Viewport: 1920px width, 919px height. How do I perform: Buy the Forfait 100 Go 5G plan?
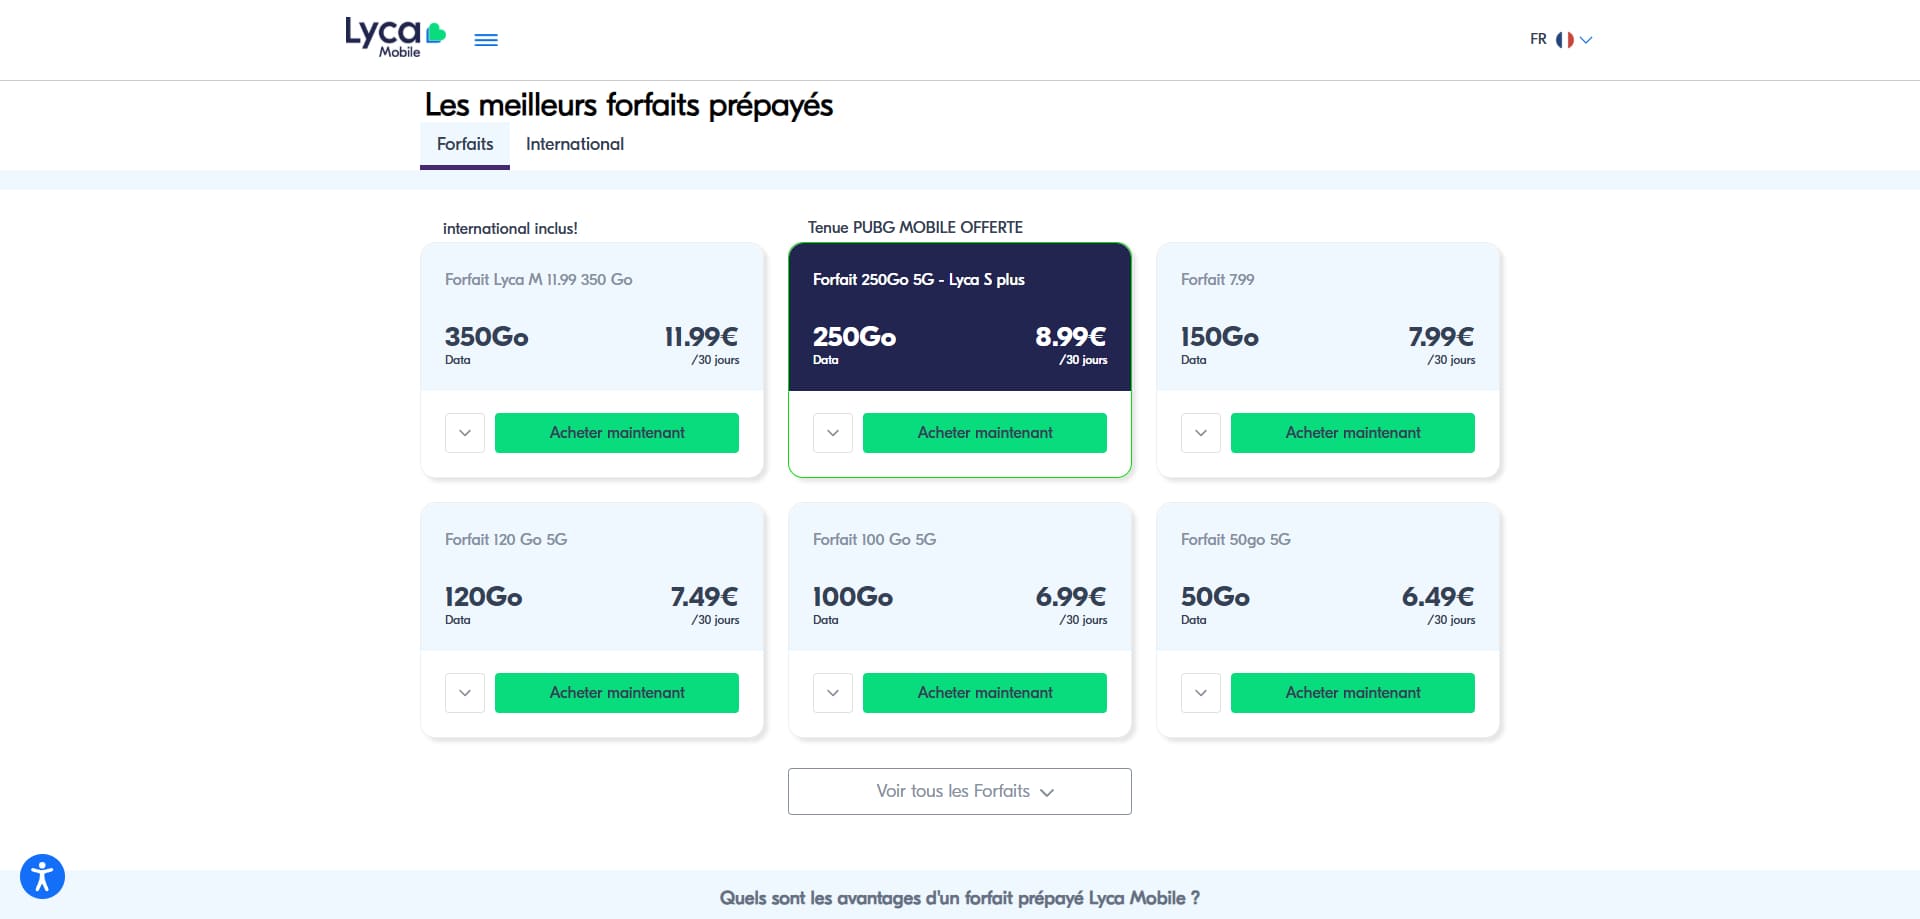(985, 693)
